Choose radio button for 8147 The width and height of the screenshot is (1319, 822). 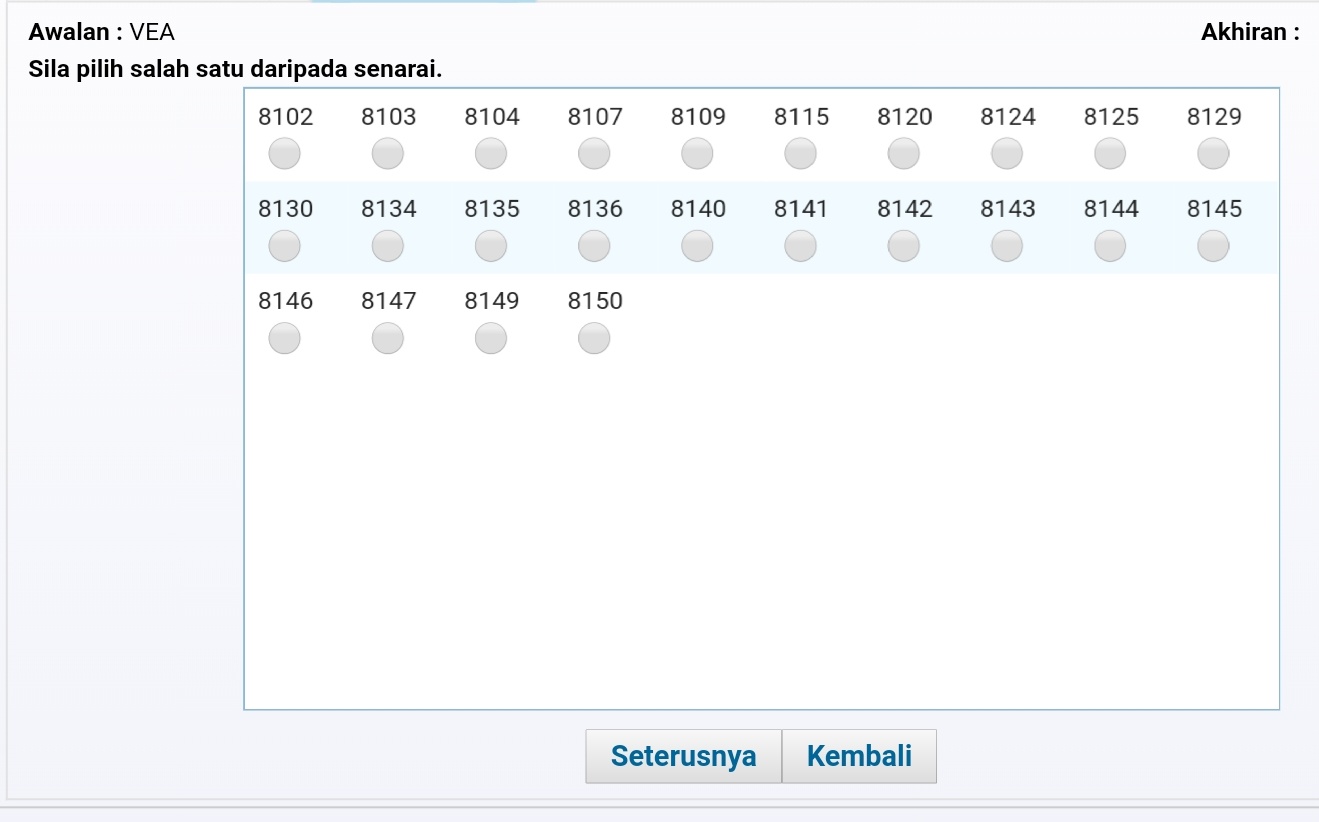[388, 340]
